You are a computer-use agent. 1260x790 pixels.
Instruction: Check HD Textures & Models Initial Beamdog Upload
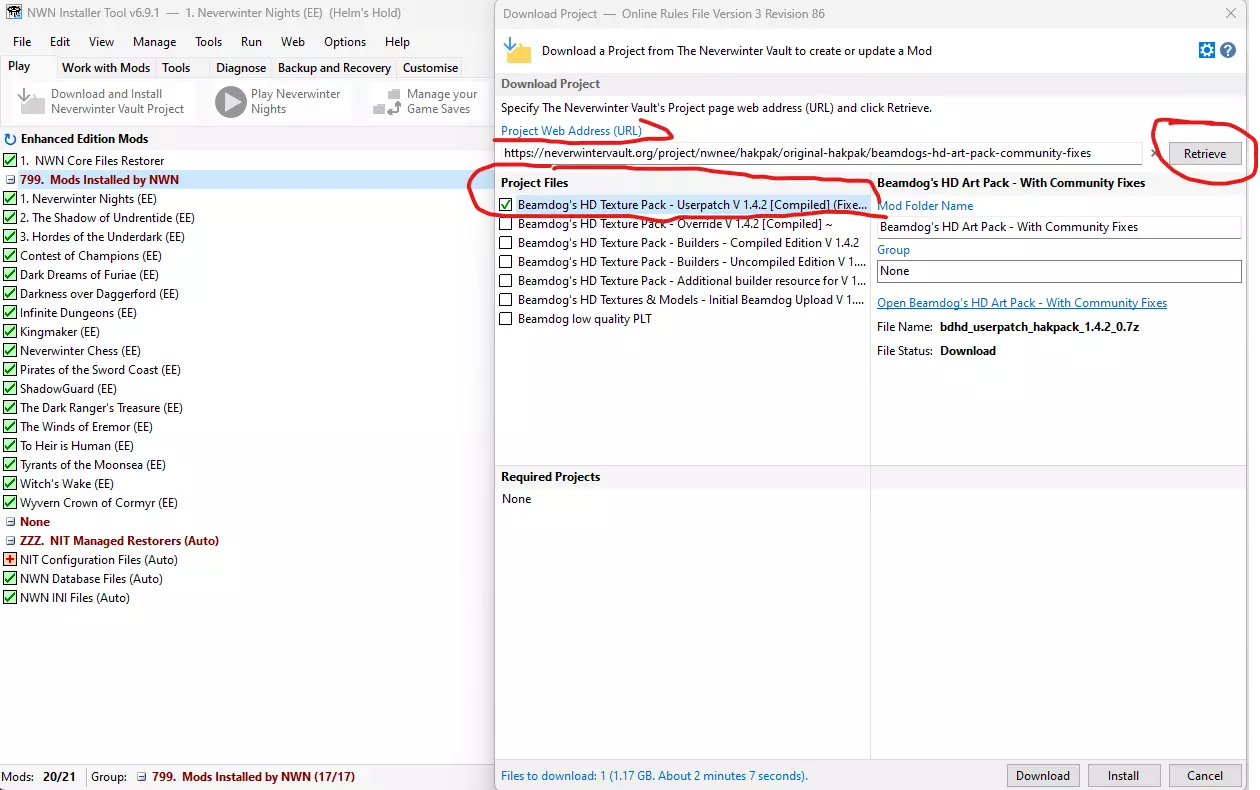pyautogui.click(x=506, y=300)
